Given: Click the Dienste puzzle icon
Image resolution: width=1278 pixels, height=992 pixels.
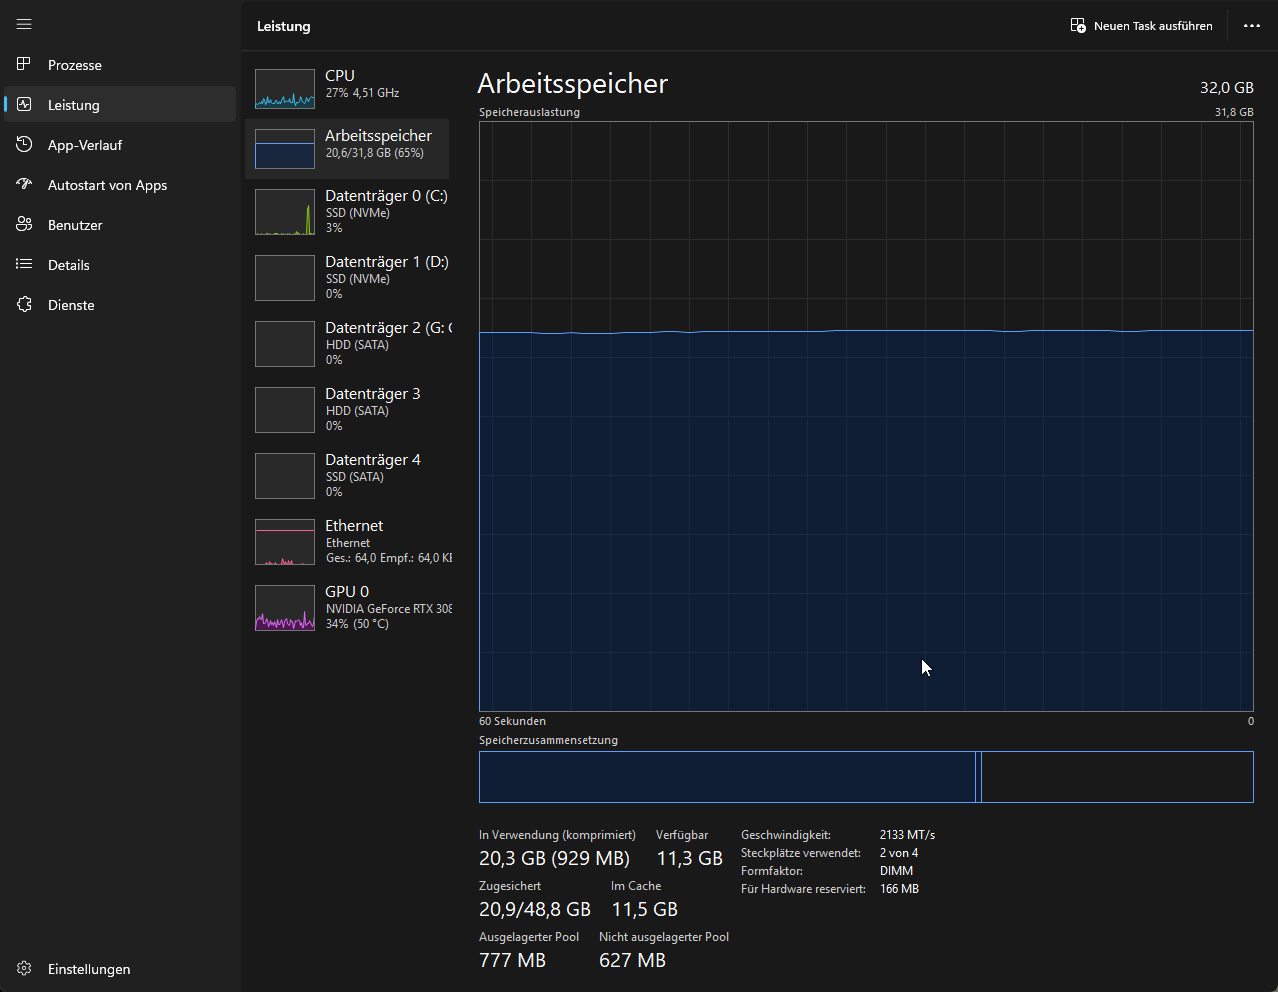Looking at the screenshot, I should pos(24,304).
